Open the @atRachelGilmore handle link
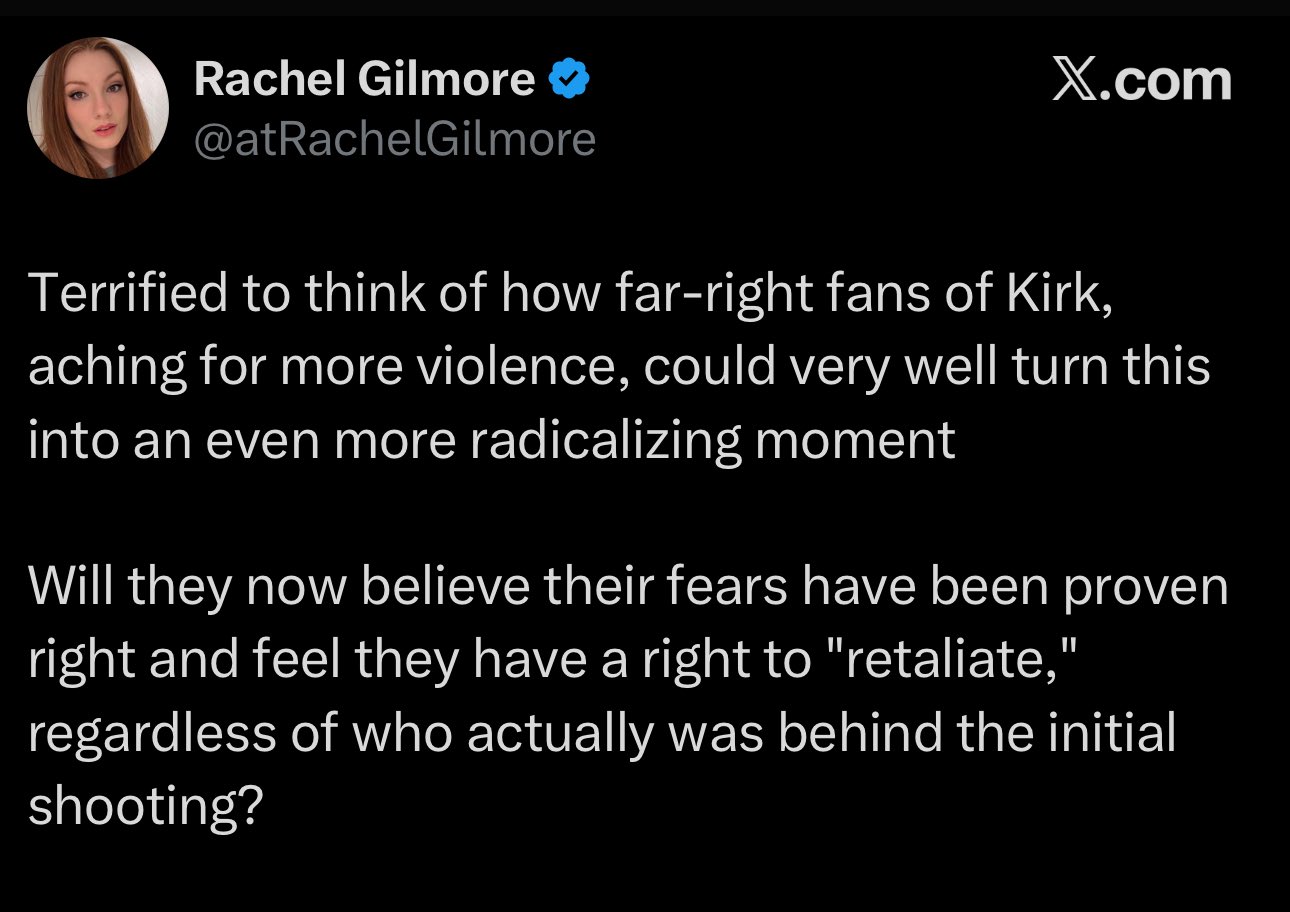Screen dimensions: 1290x912 pyautogui.click(x=394, y=139)
